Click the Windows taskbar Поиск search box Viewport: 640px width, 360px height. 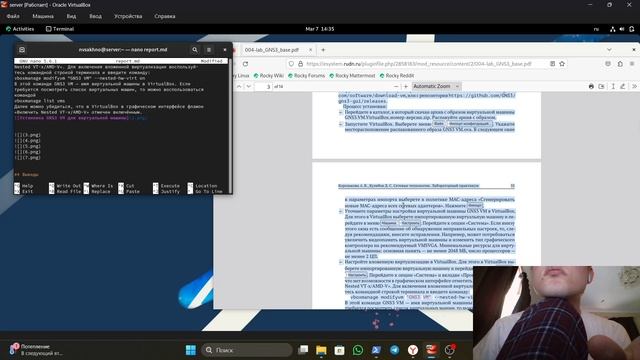pos(247,350)
